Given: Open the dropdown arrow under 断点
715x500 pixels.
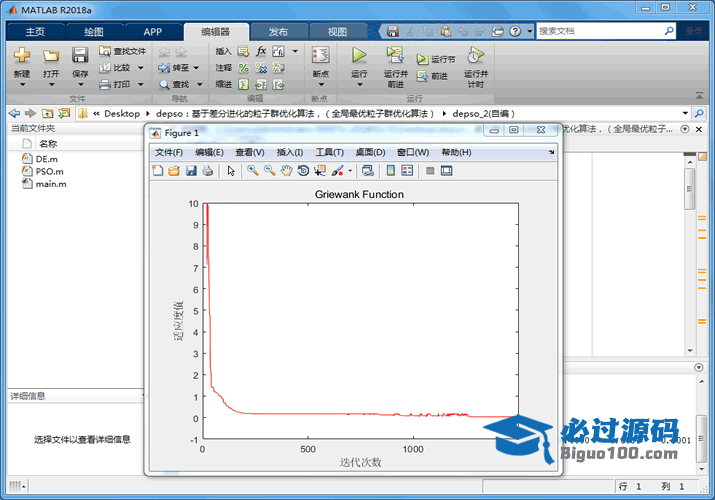Looking at the screenshot, I should 321,85.
